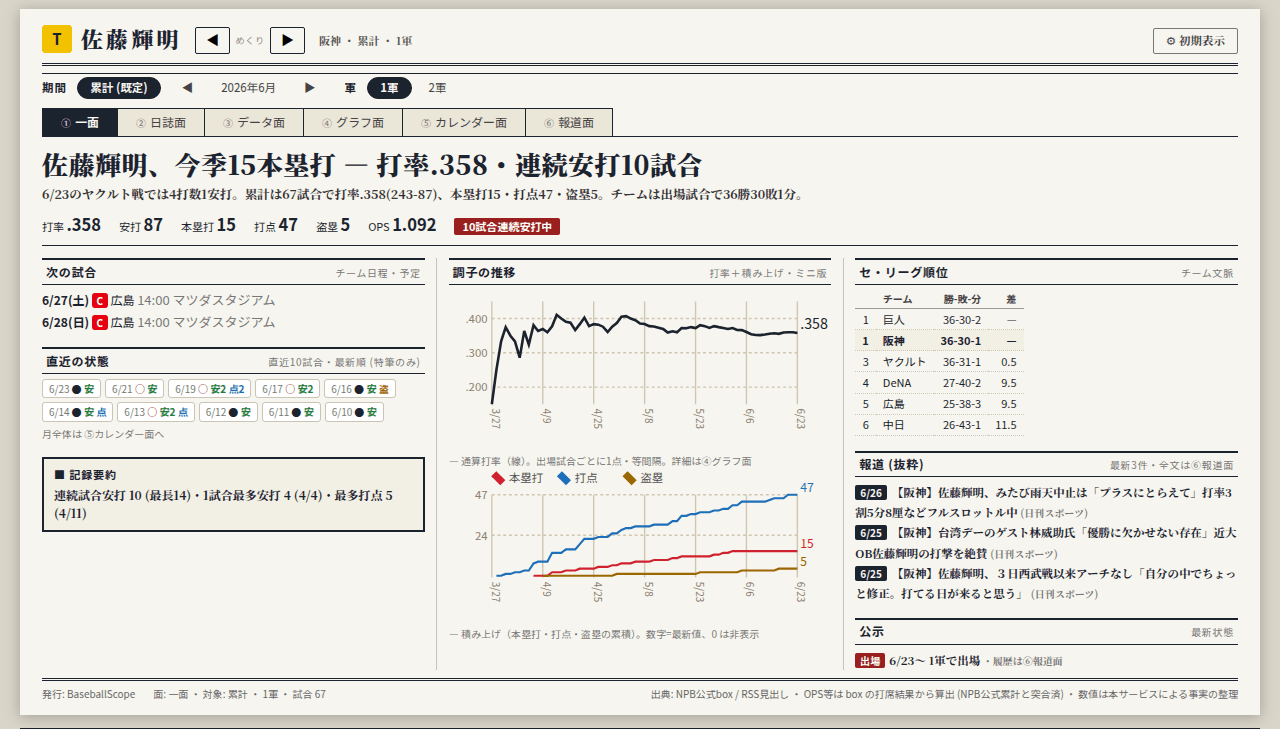Switch to the ④ グラフ面 tab
1280x729 pixels.
click(x=353, y=123)
